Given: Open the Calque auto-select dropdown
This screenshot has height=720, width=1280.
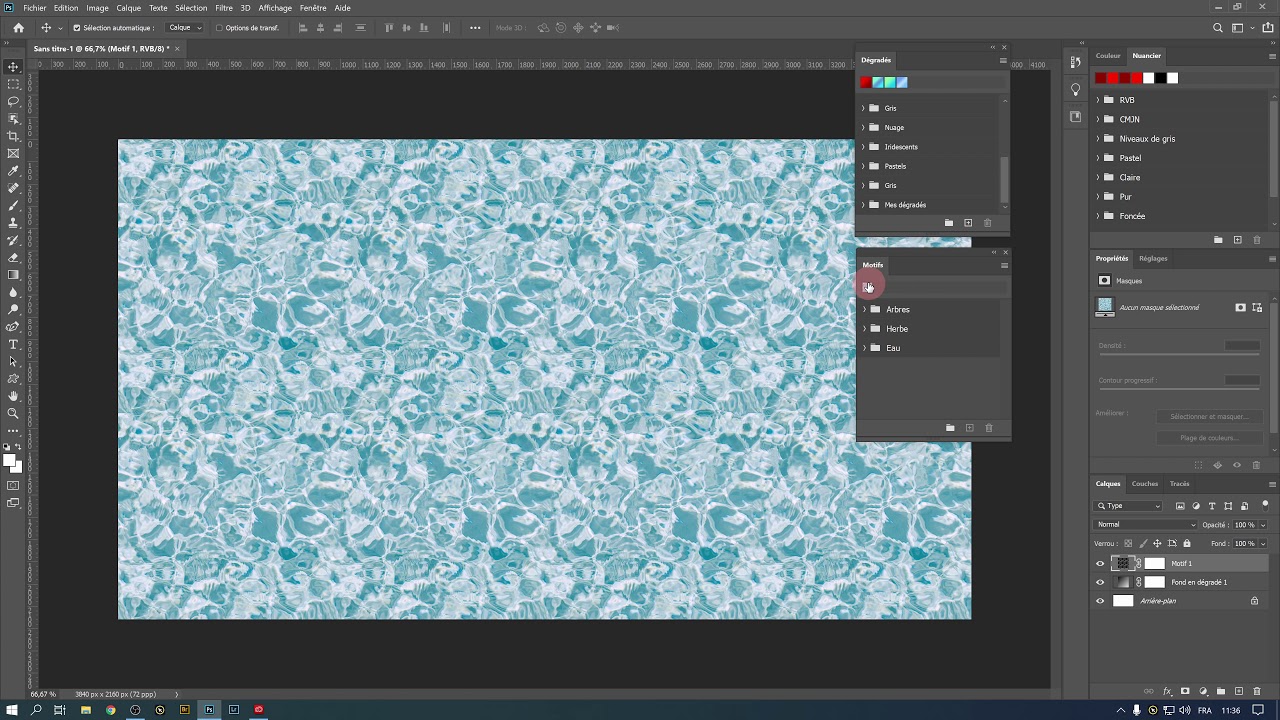Looking at the screenshot, I should 184,28.
